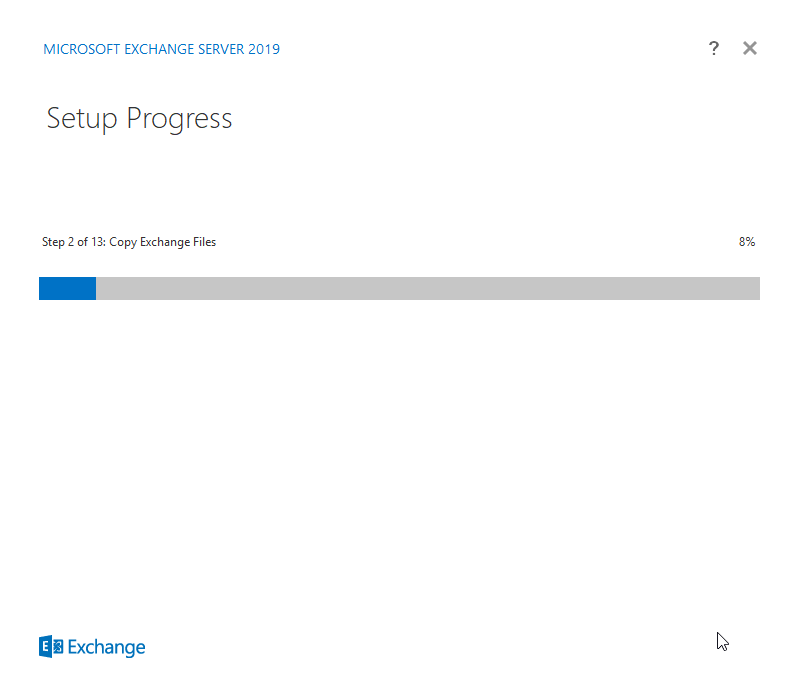Click the Microsoft Exchange Server 2019 title

(x=162, y=49)
